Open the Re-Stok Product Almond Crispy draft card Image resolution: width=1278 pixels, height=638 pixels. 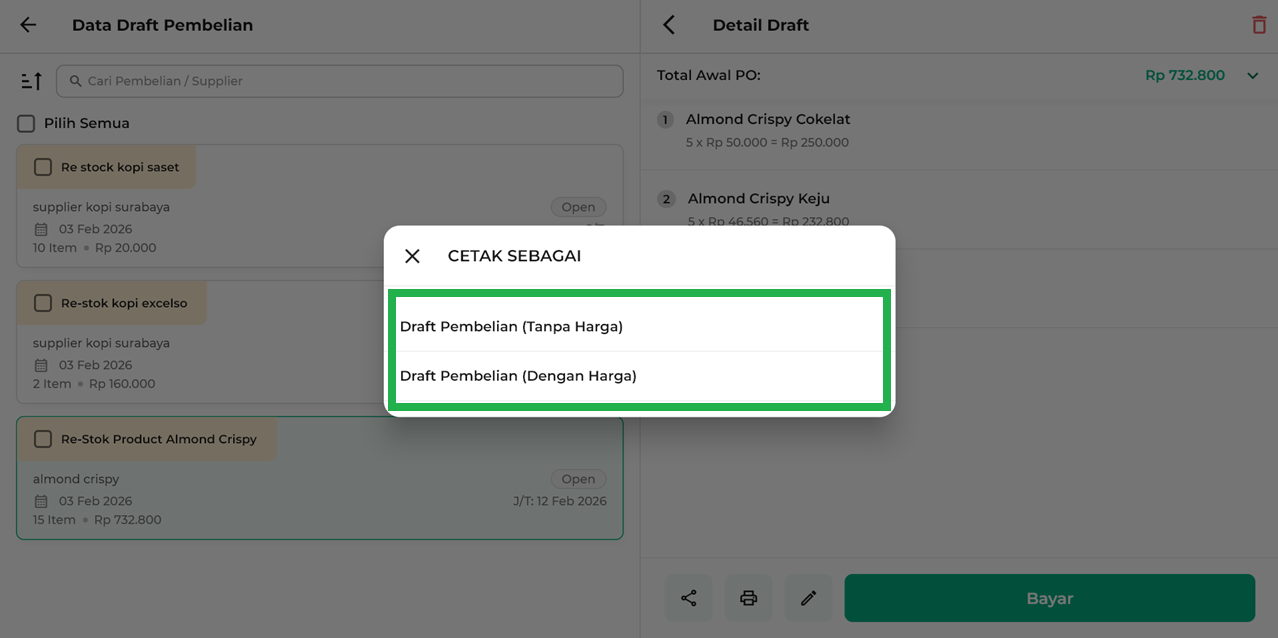pyautogui.click(x=320, y=478)
